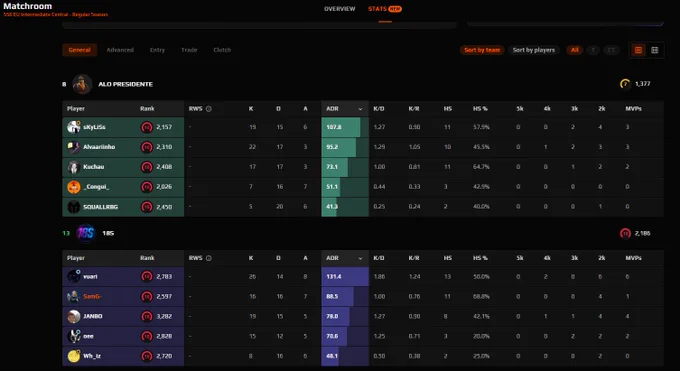Click Matchroom page title
The height and width of the screenshot is (371, 680).
click(27, 6)
